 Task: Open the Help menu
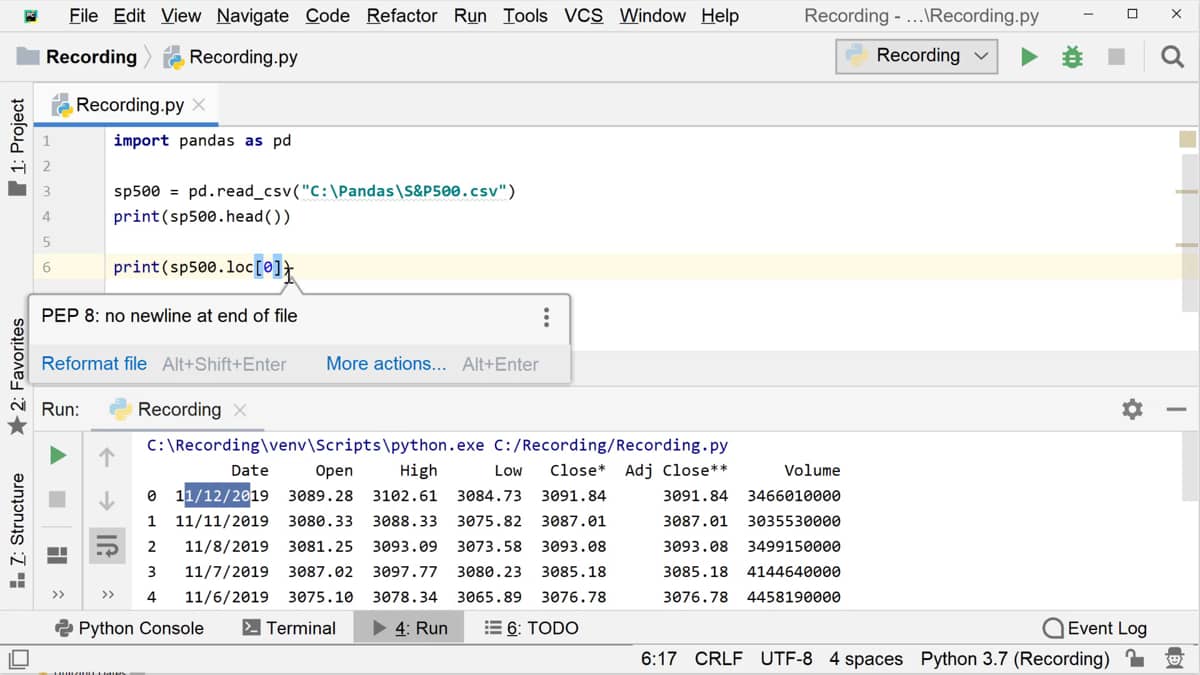pos(720,16)
